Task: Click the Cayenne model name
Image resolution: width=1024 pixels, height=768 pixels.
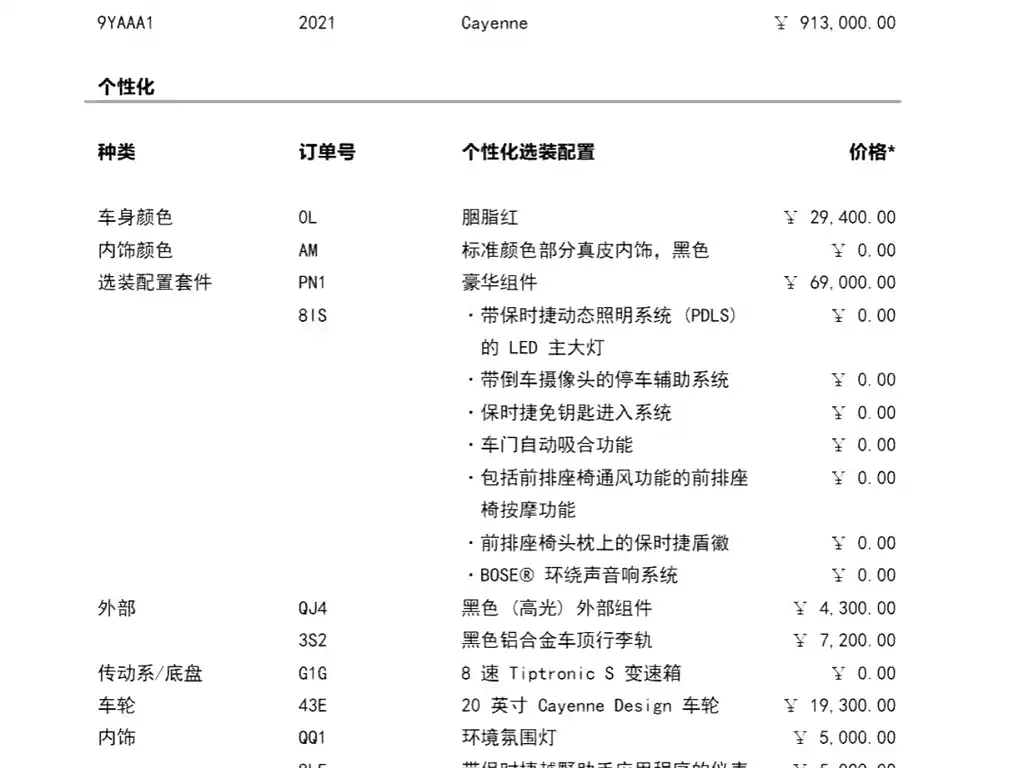Action: point(494,24)
